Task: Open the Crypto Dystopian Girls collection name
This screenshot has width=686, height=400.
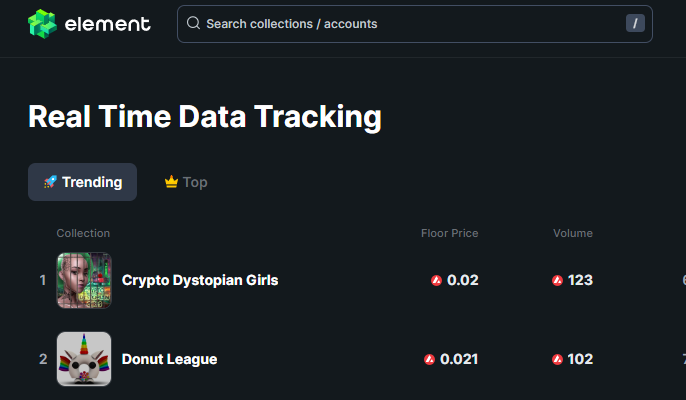Action: click(200, 280)
